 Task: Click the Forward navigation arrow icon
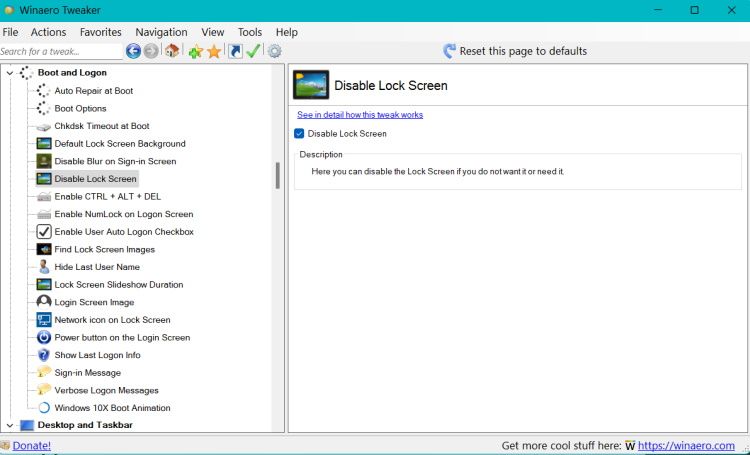click(x=151, y=51)
